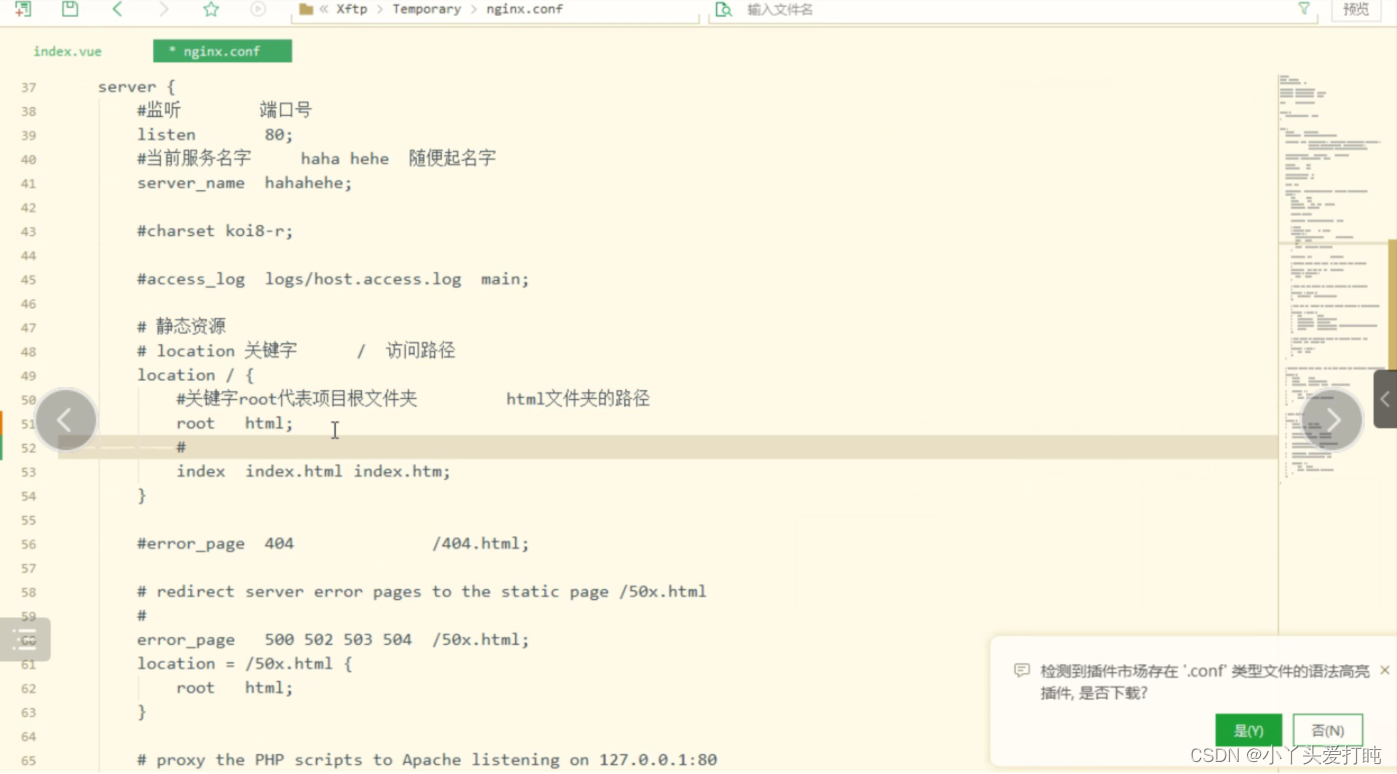Image resolution: width=1397 pixels, height=774 pixels.
Task: Click 'index index.html index.htm;' line
Action: (314, 471)
